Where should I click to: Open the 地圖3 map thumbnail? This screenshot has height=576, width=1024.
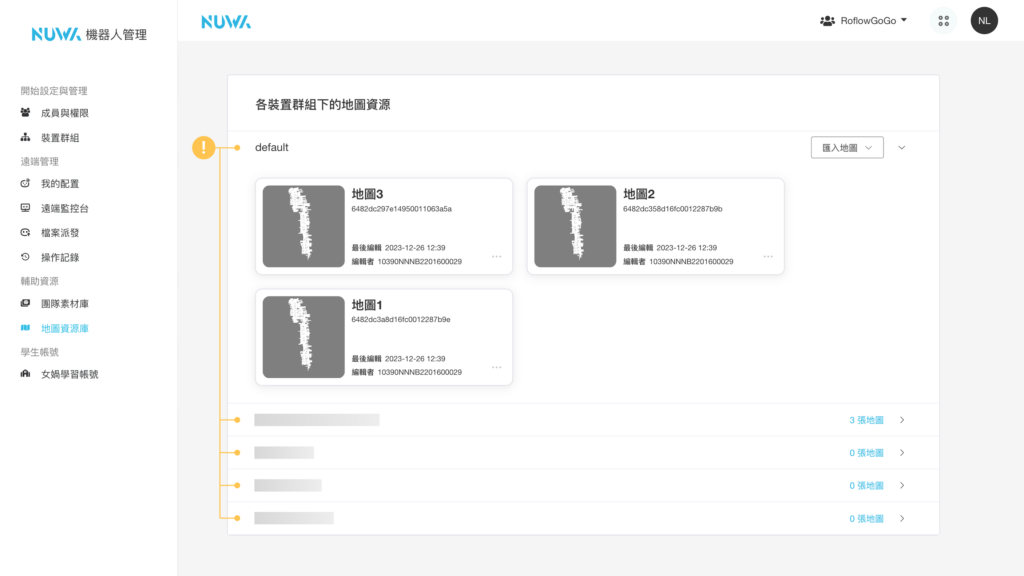[304, 226]
